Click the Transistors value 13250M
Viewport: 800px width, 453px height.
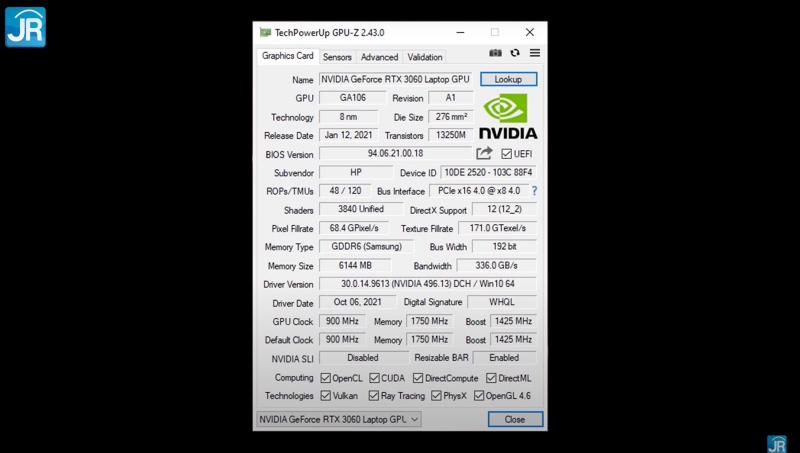pyautogui.click(x=451, y=135)
